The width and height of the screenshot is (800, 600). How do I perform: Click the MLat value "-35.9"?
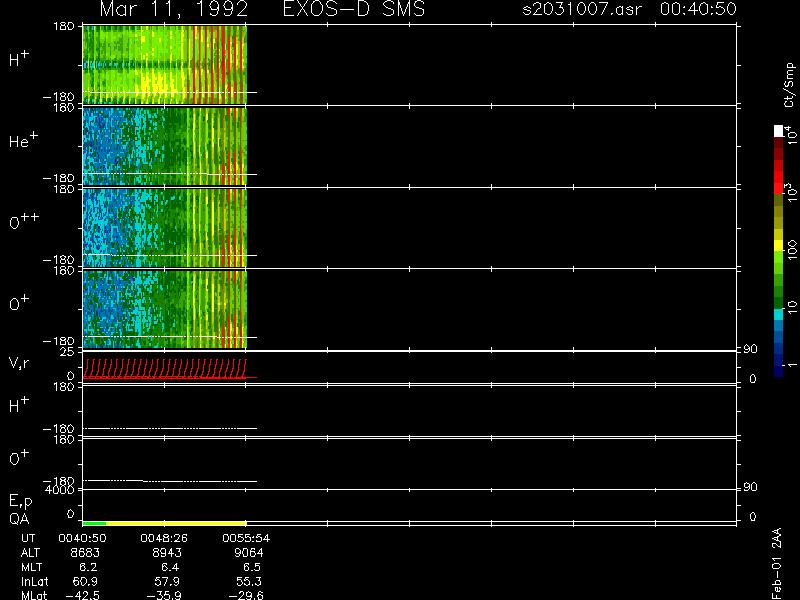(164, 595)
